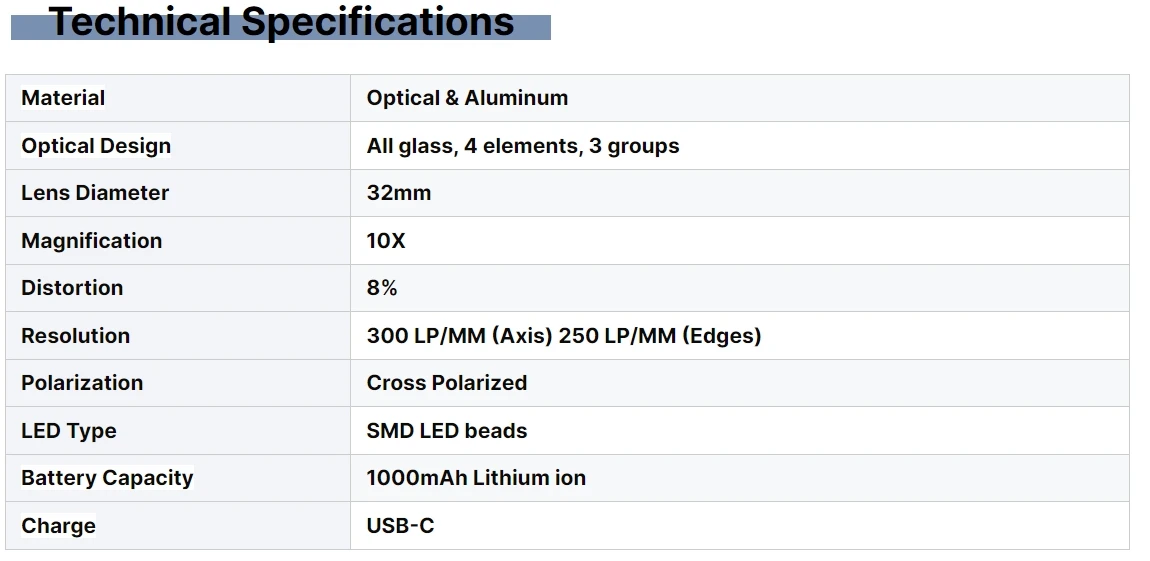Click the 1000mAh Lithium ion value
This screenshot has width=1150, height=561.
(x=476, y=478)
